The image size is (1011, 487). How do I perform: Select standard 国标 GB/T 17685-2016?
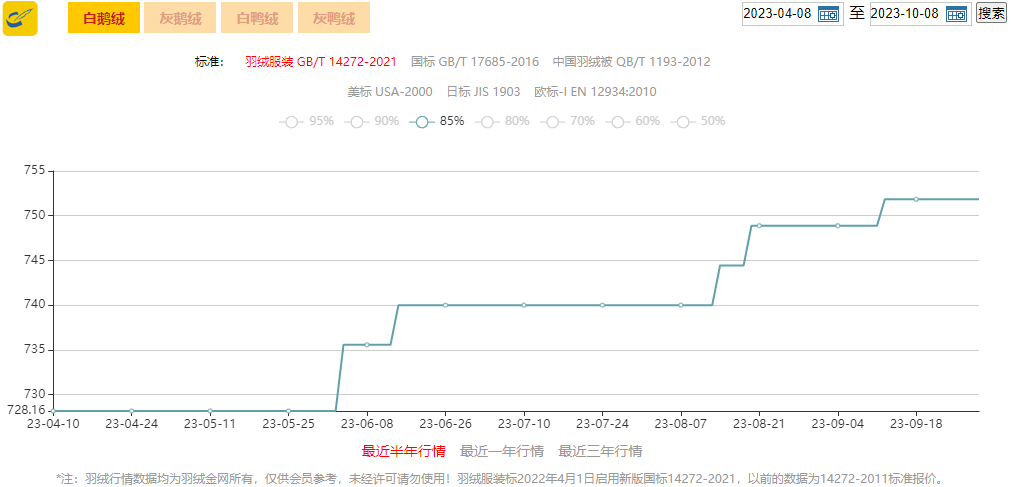(475, 62)
